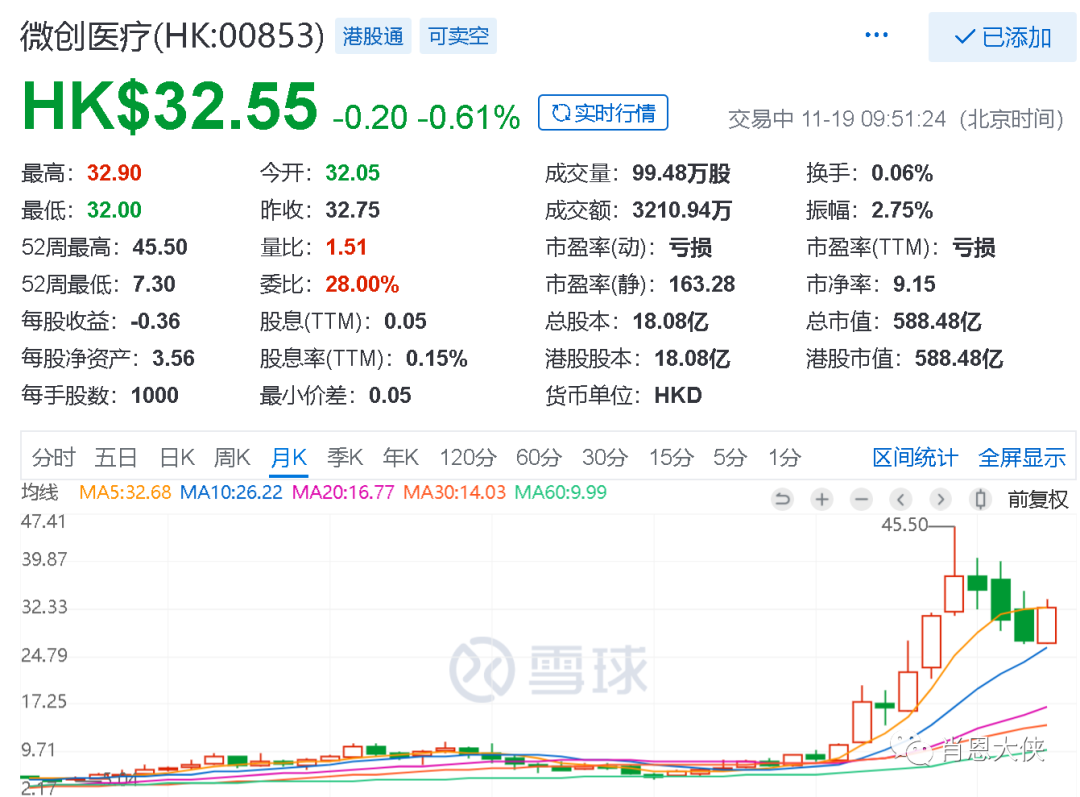Zoom in chart with plus icon
Viewport: 1080px width, 797px height.
822,499
